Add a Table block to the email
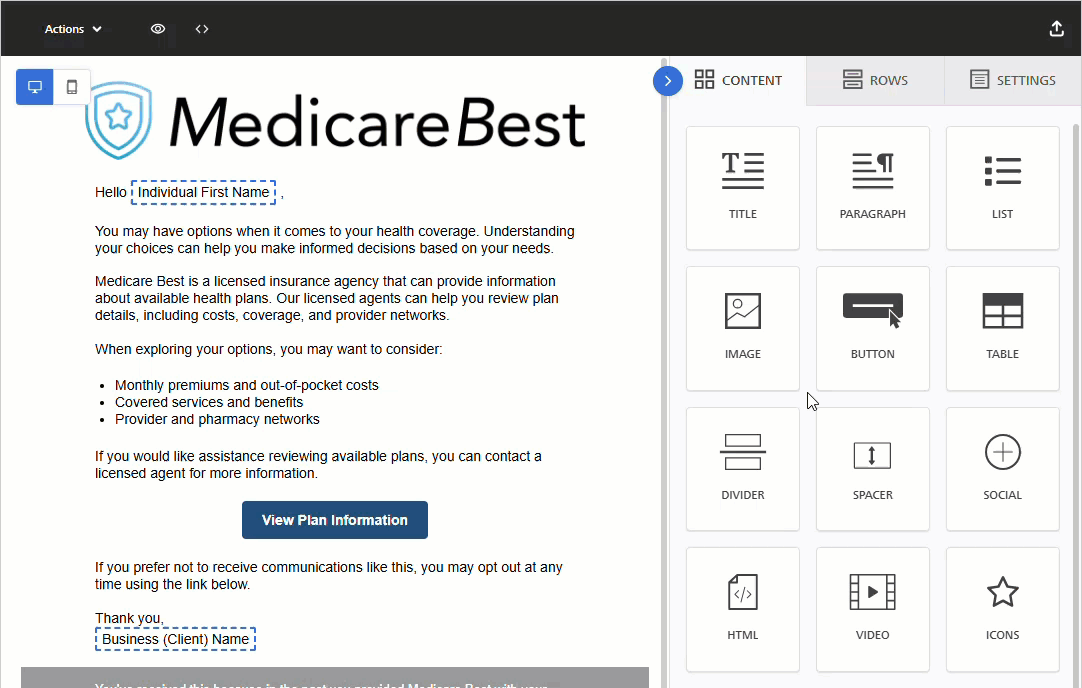1082x688 pixels. point(1002,328)
